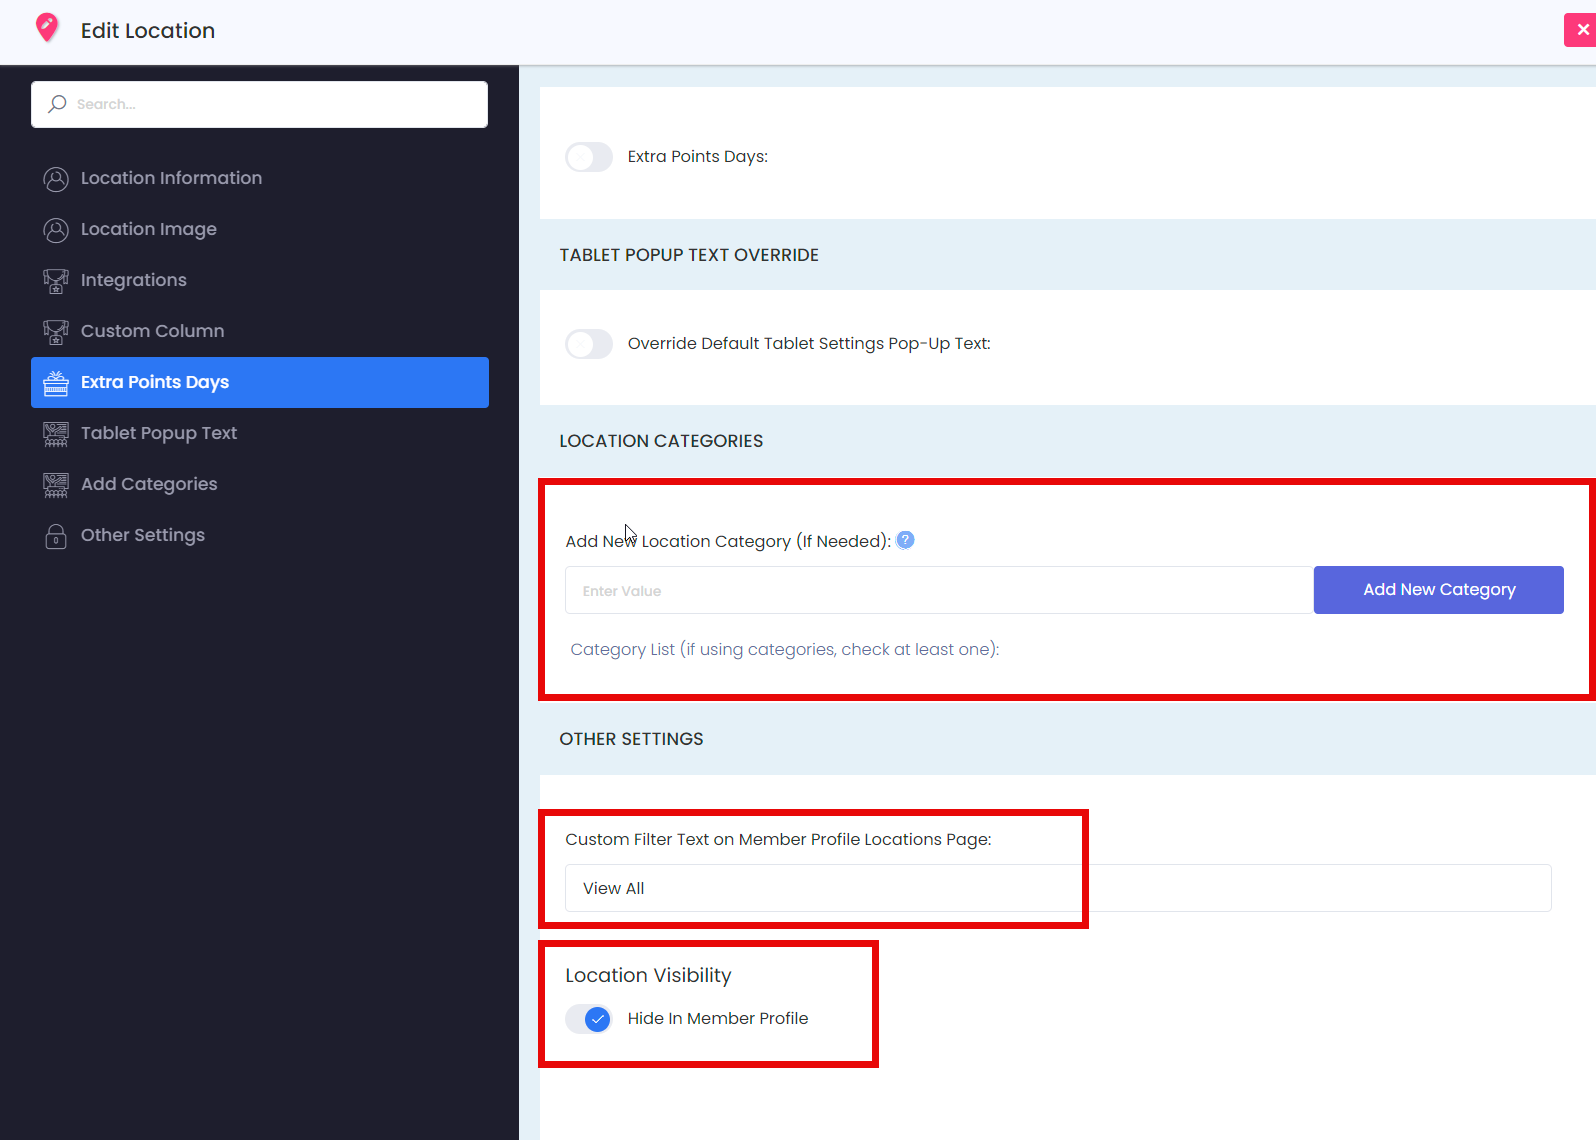Go to Custom Column section
The image size is (1596, 1140).
tap(260, 331)
